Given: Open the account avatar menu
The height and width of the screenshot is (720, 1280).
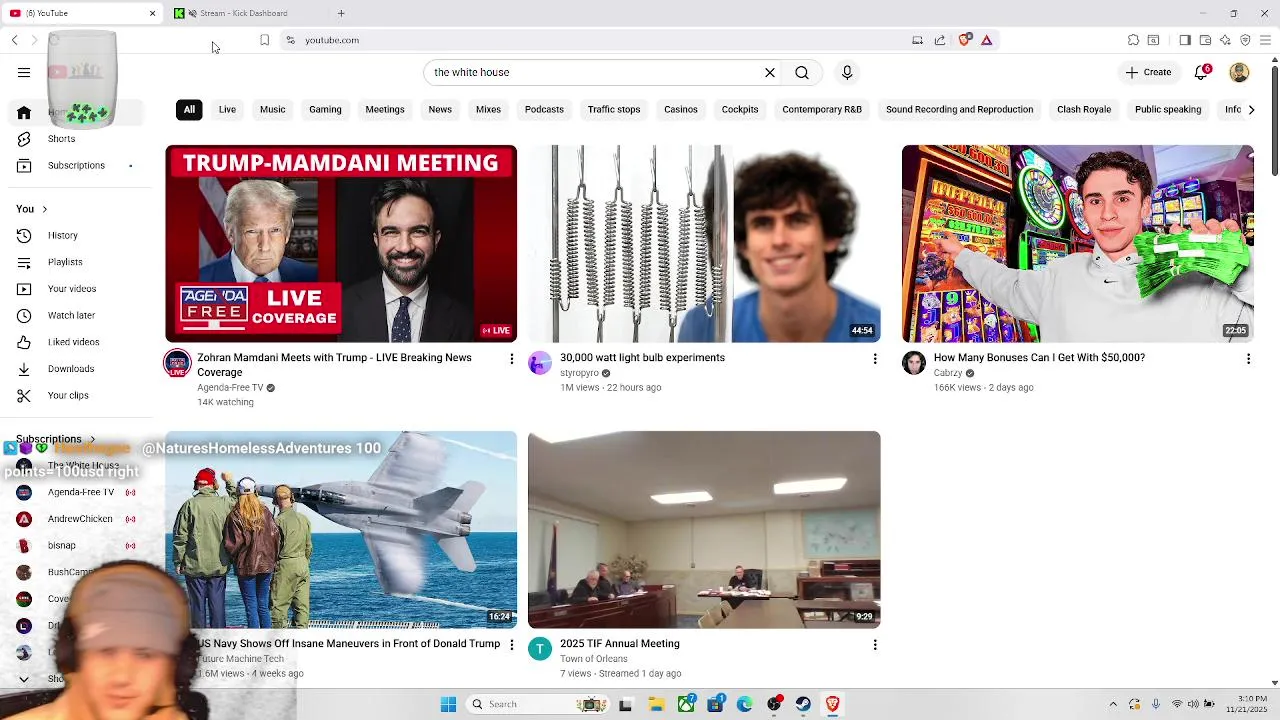Looking at the screenshot, I should [x=1239, y=72].
